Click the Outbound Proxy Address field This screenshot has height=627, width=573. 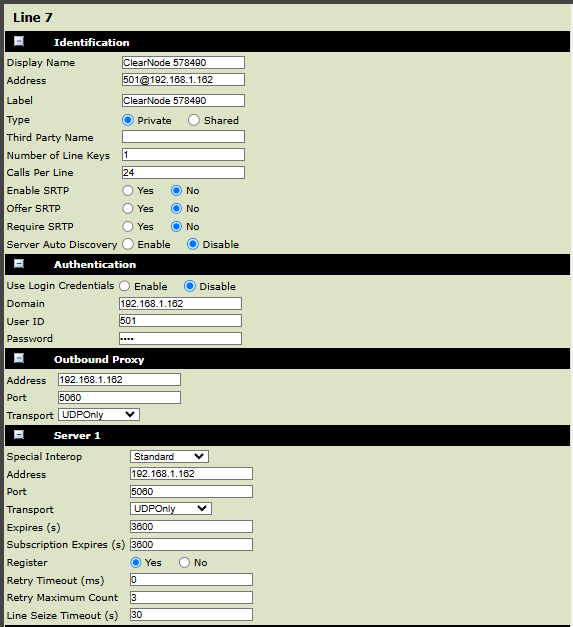(119, 379)
